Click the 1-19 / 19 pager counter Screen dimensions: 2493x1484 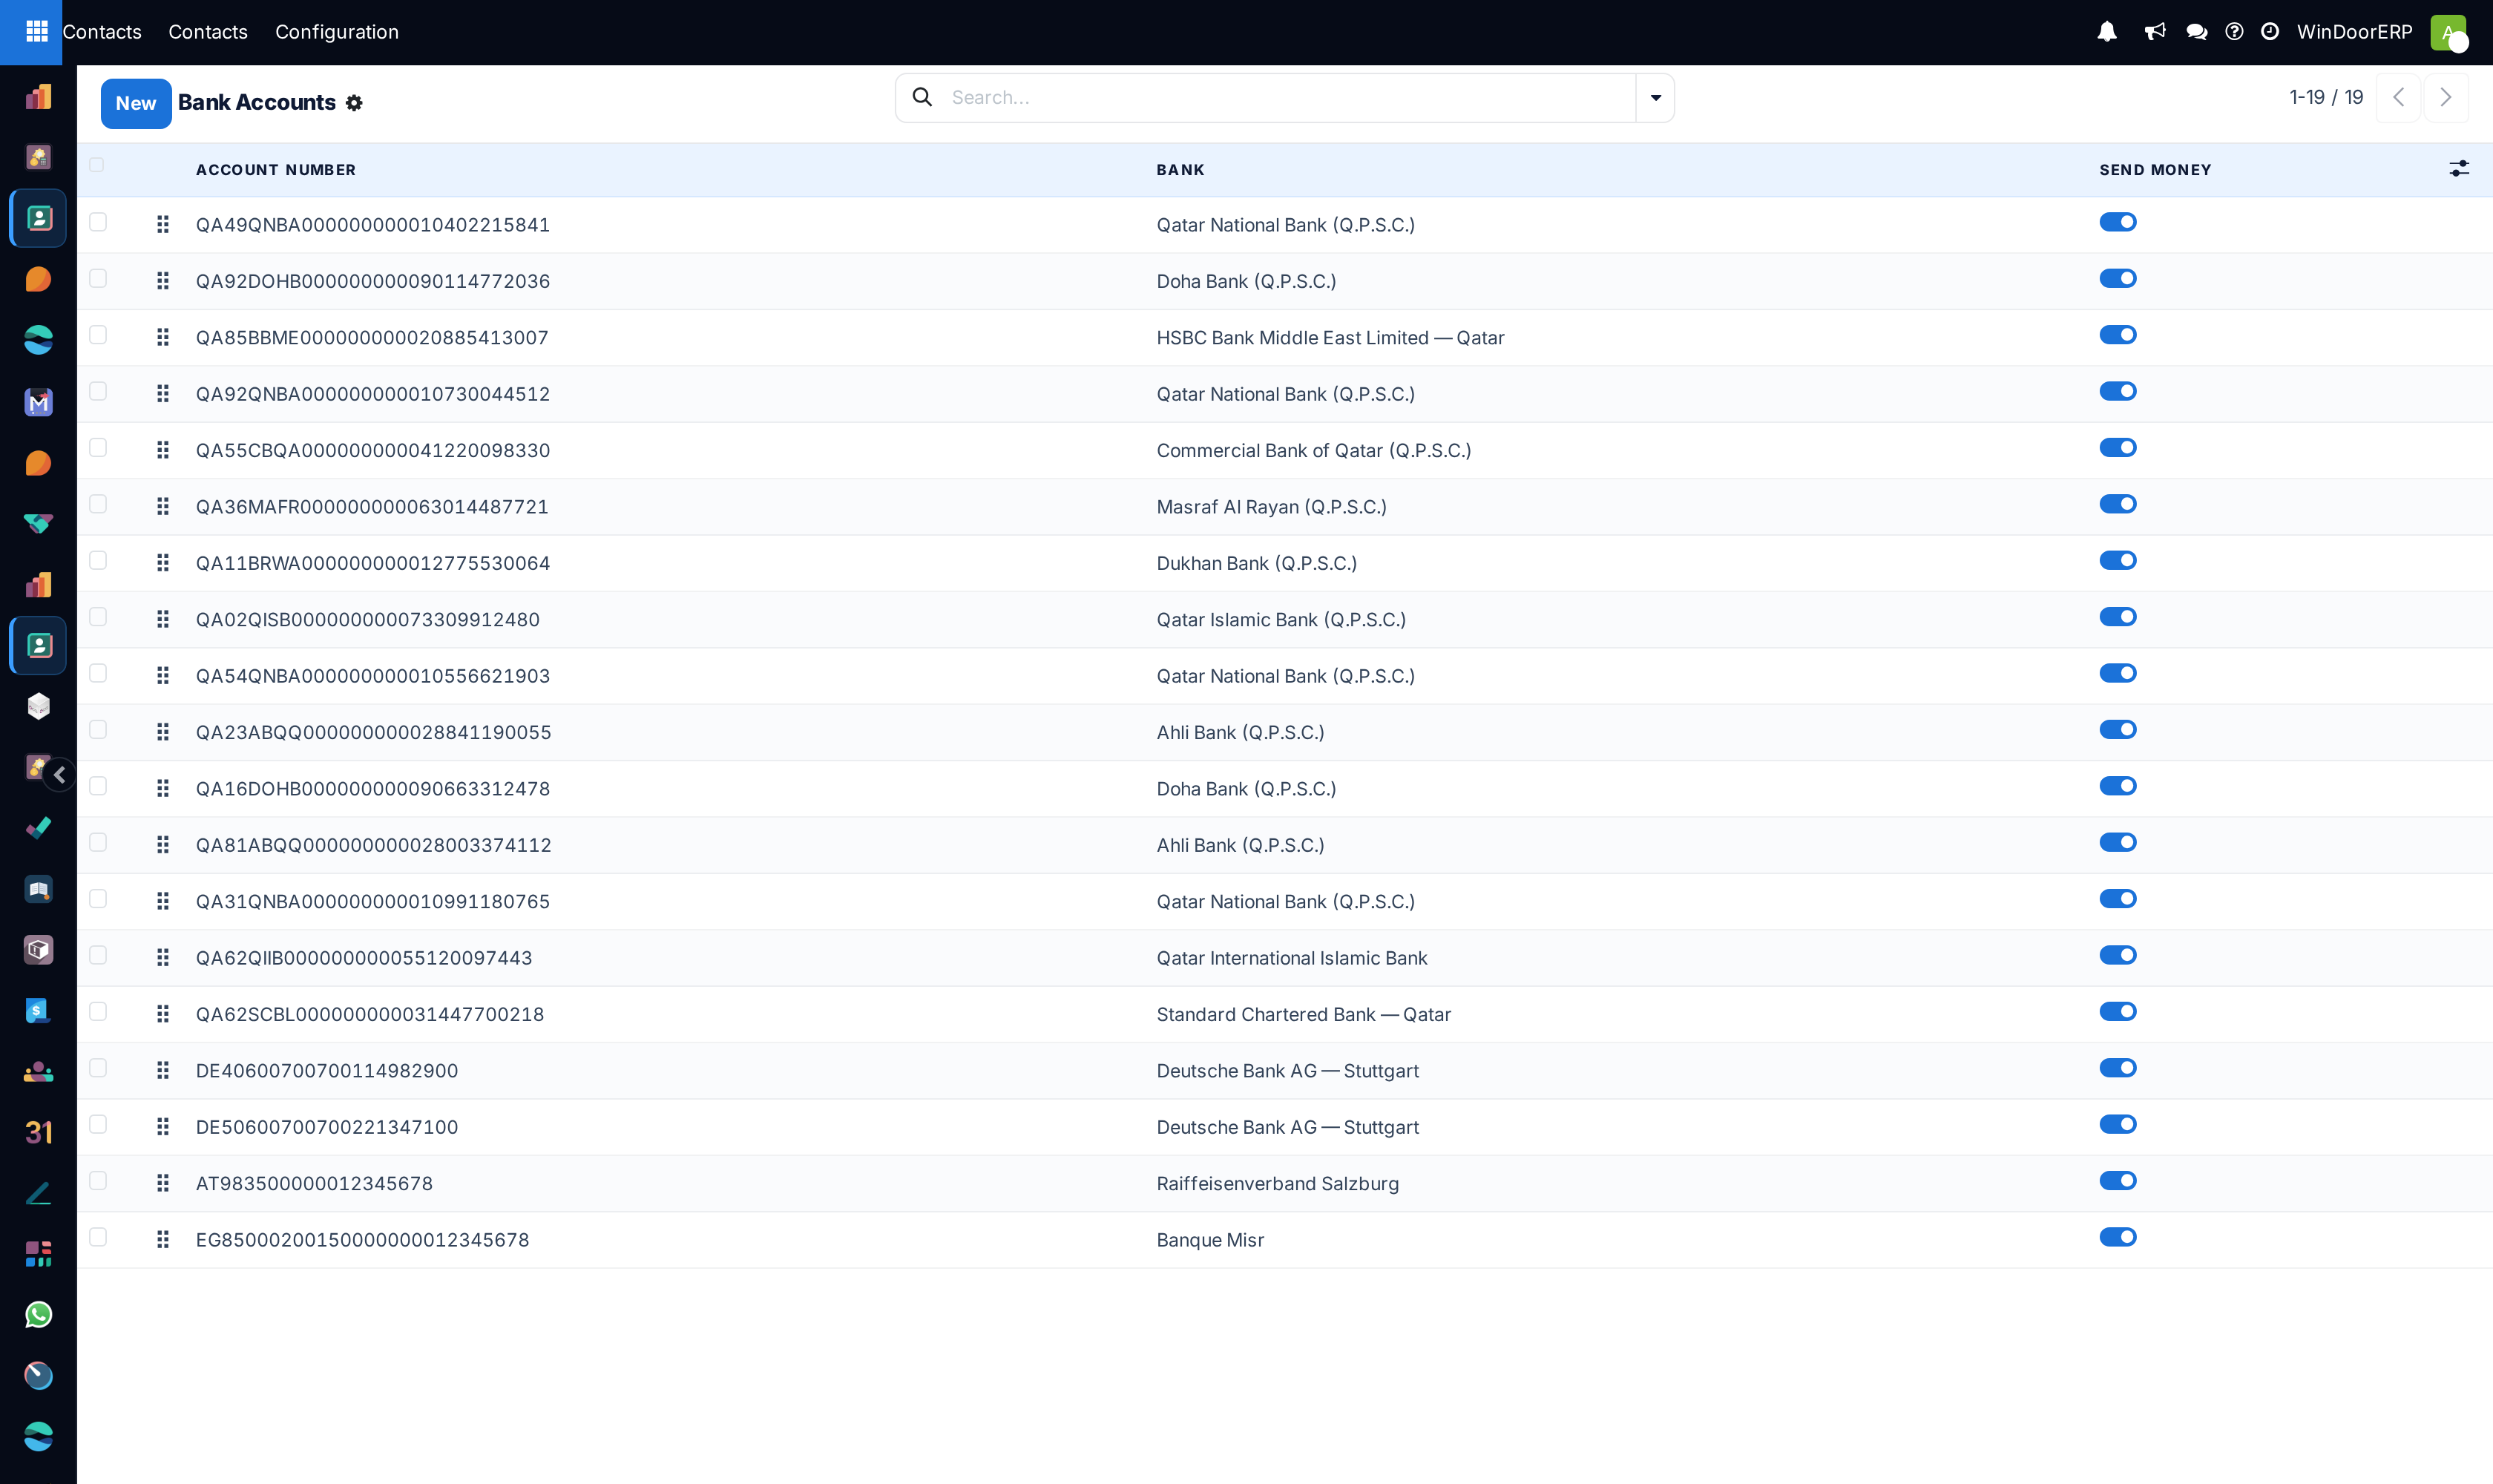(x=2326, y=97)
